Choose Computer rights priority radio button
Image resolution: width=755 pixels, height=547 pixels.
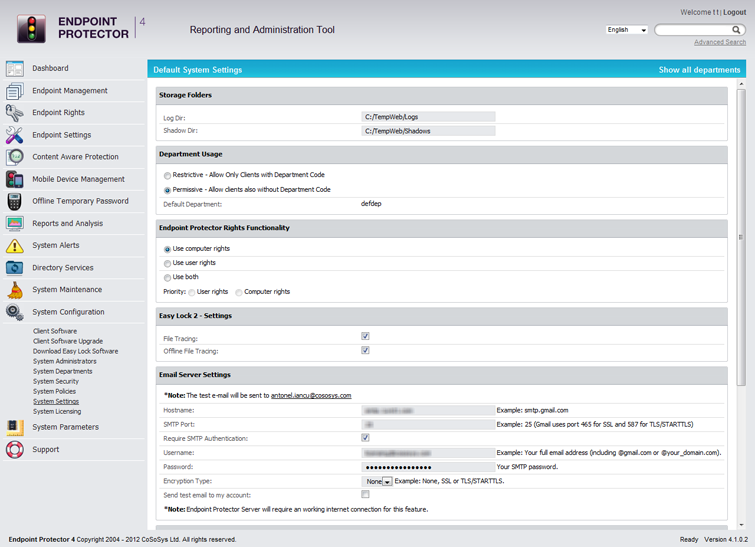(x=239, y=292)
